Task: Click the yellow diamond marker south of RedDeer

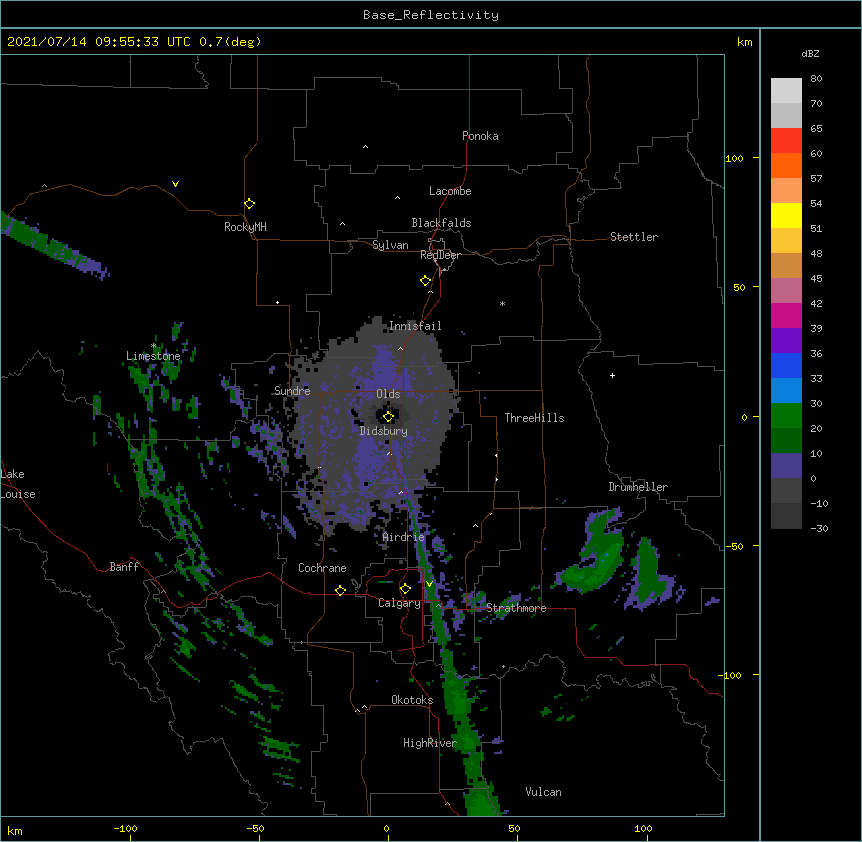Action: pos(425,281)
